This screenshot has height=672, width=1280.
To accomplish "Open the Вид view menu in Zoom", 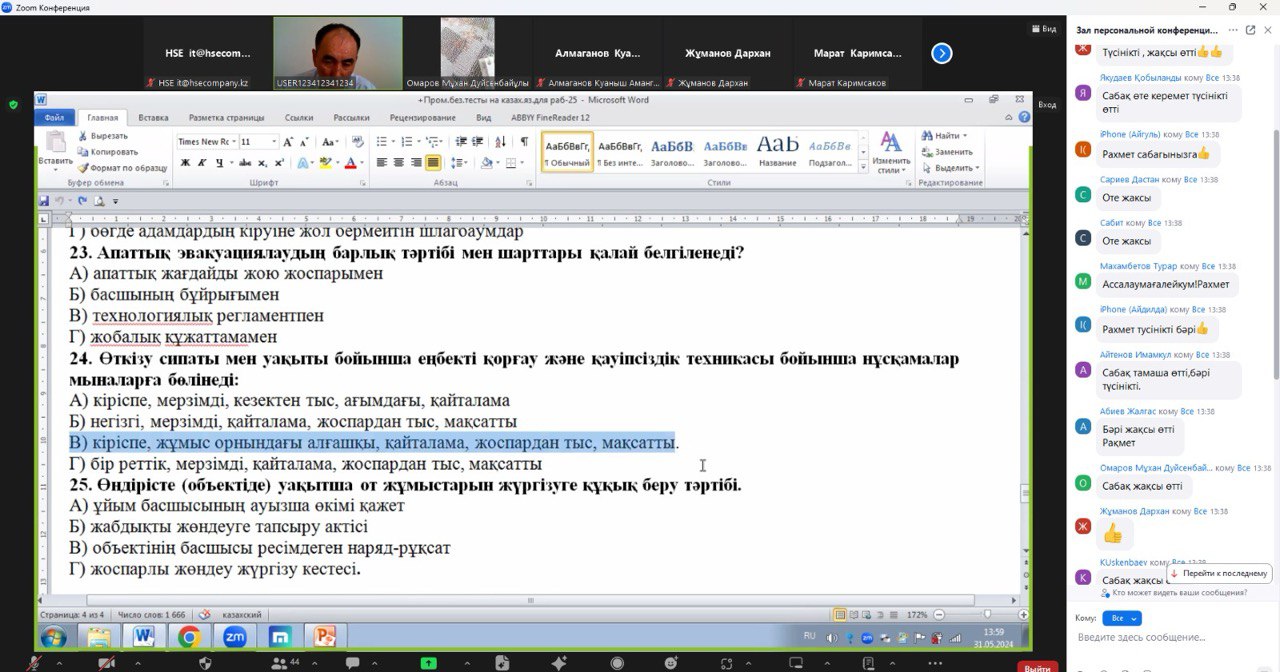I will [1043, 29].
